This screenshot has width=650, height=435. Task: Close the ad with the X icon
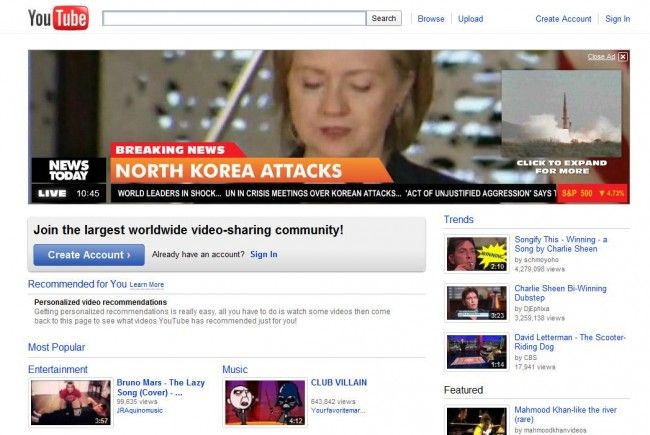tap(623, 57)
